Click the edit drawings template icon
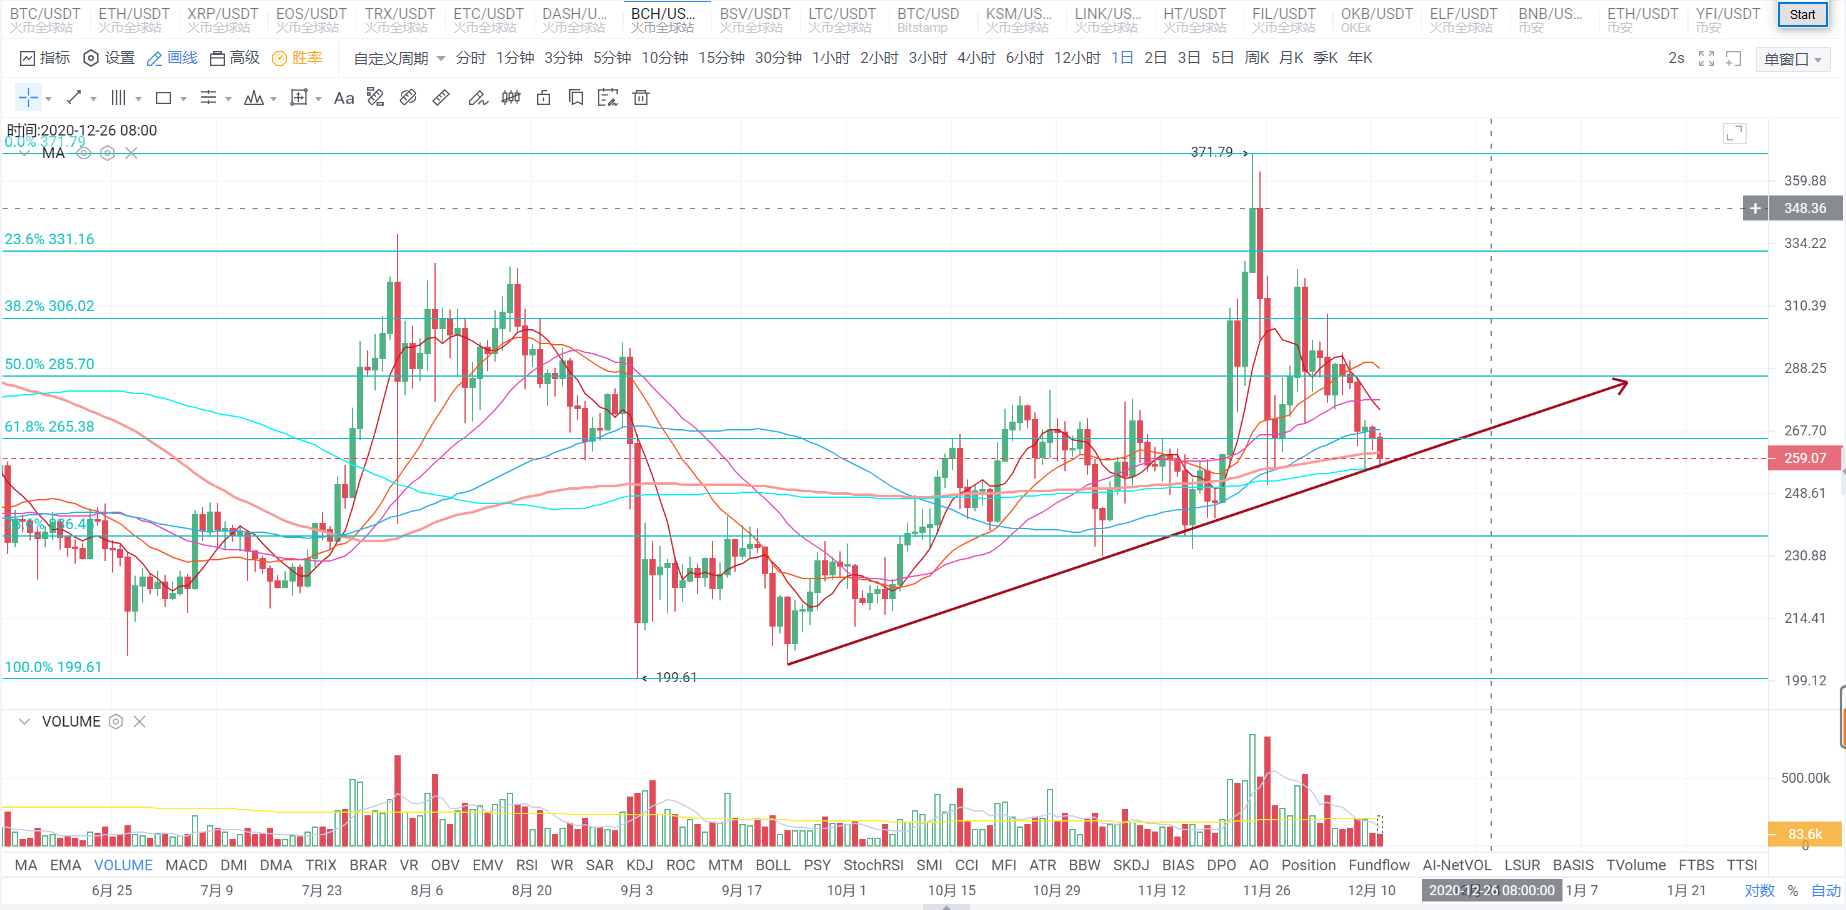The width and height of the screenshot is (1846, 910). click(608, 97)
